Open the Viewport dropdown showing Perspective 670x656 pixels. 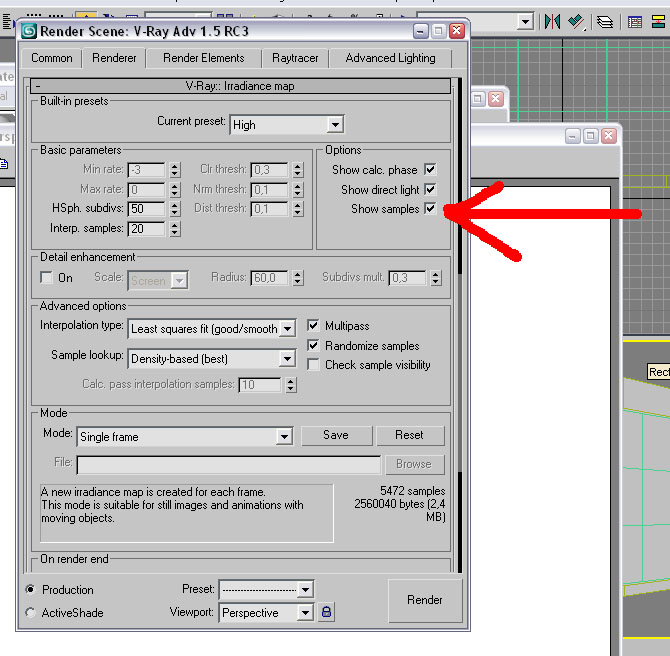tap(305, 613)
